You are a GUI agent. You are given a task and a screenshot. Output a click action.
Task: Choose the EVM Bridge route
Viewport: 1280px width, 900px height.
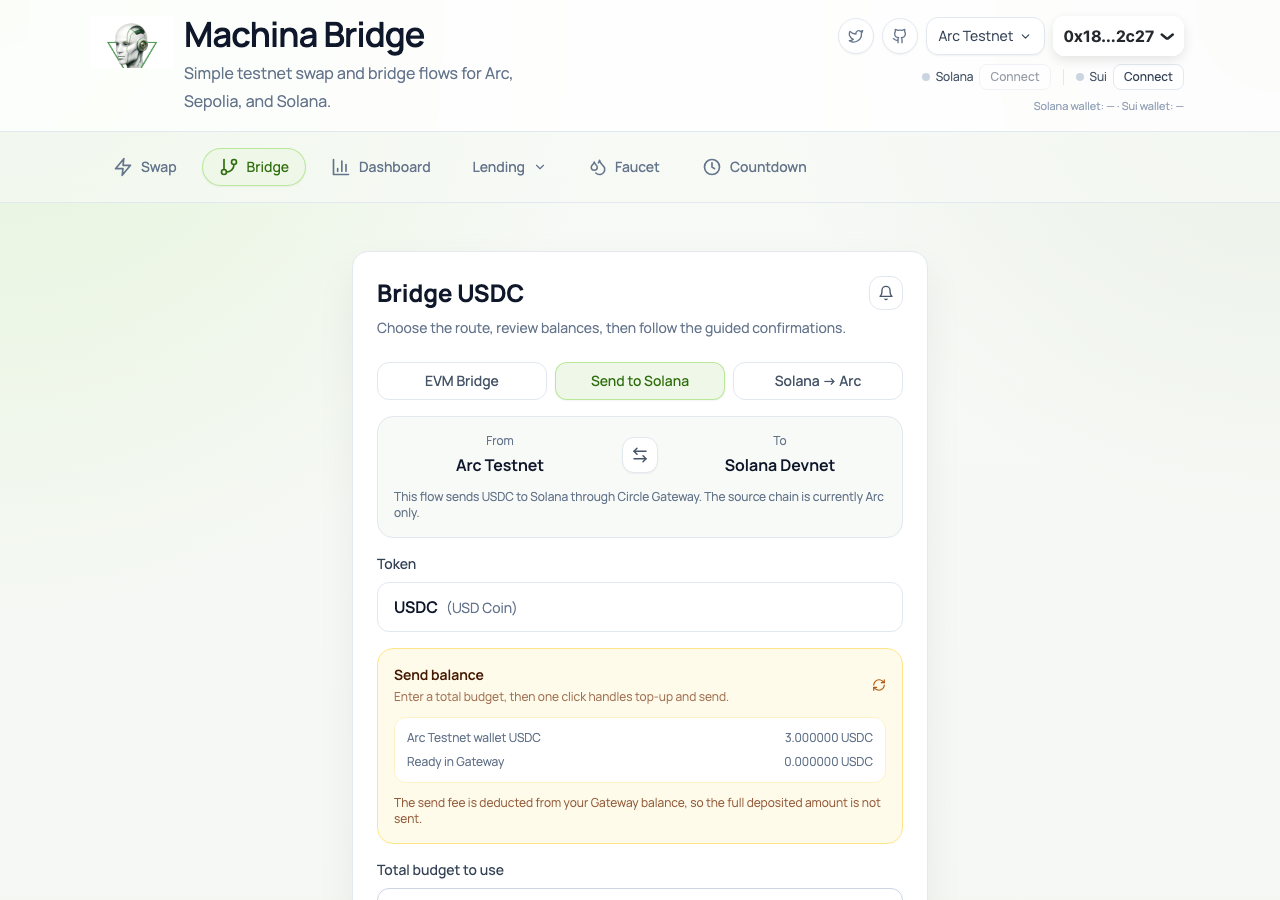click(462, 381)
